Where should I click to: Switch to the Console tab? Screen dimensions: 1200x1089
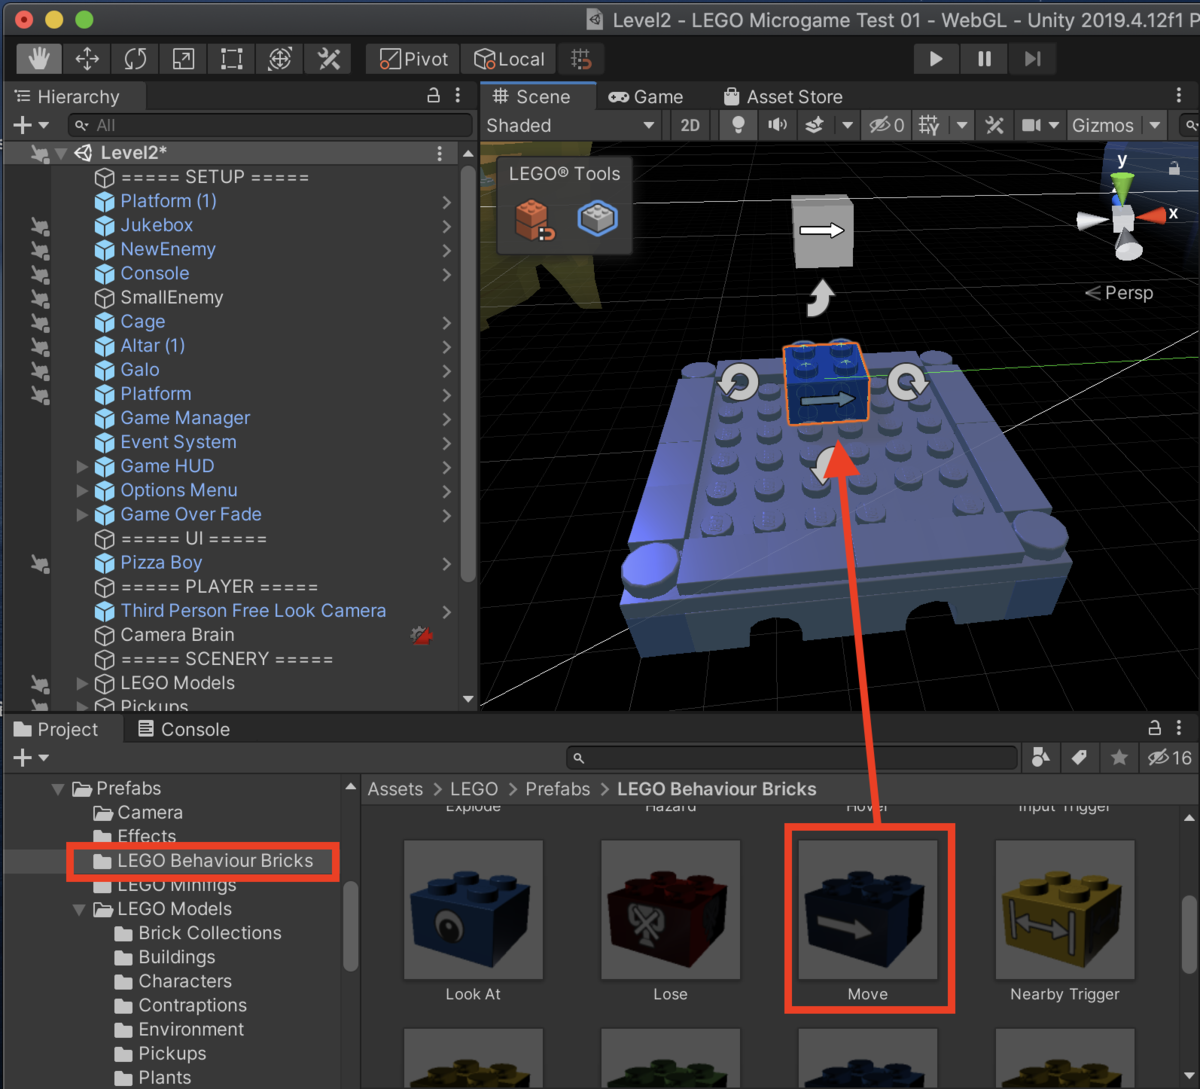click(x=184, y=729)
